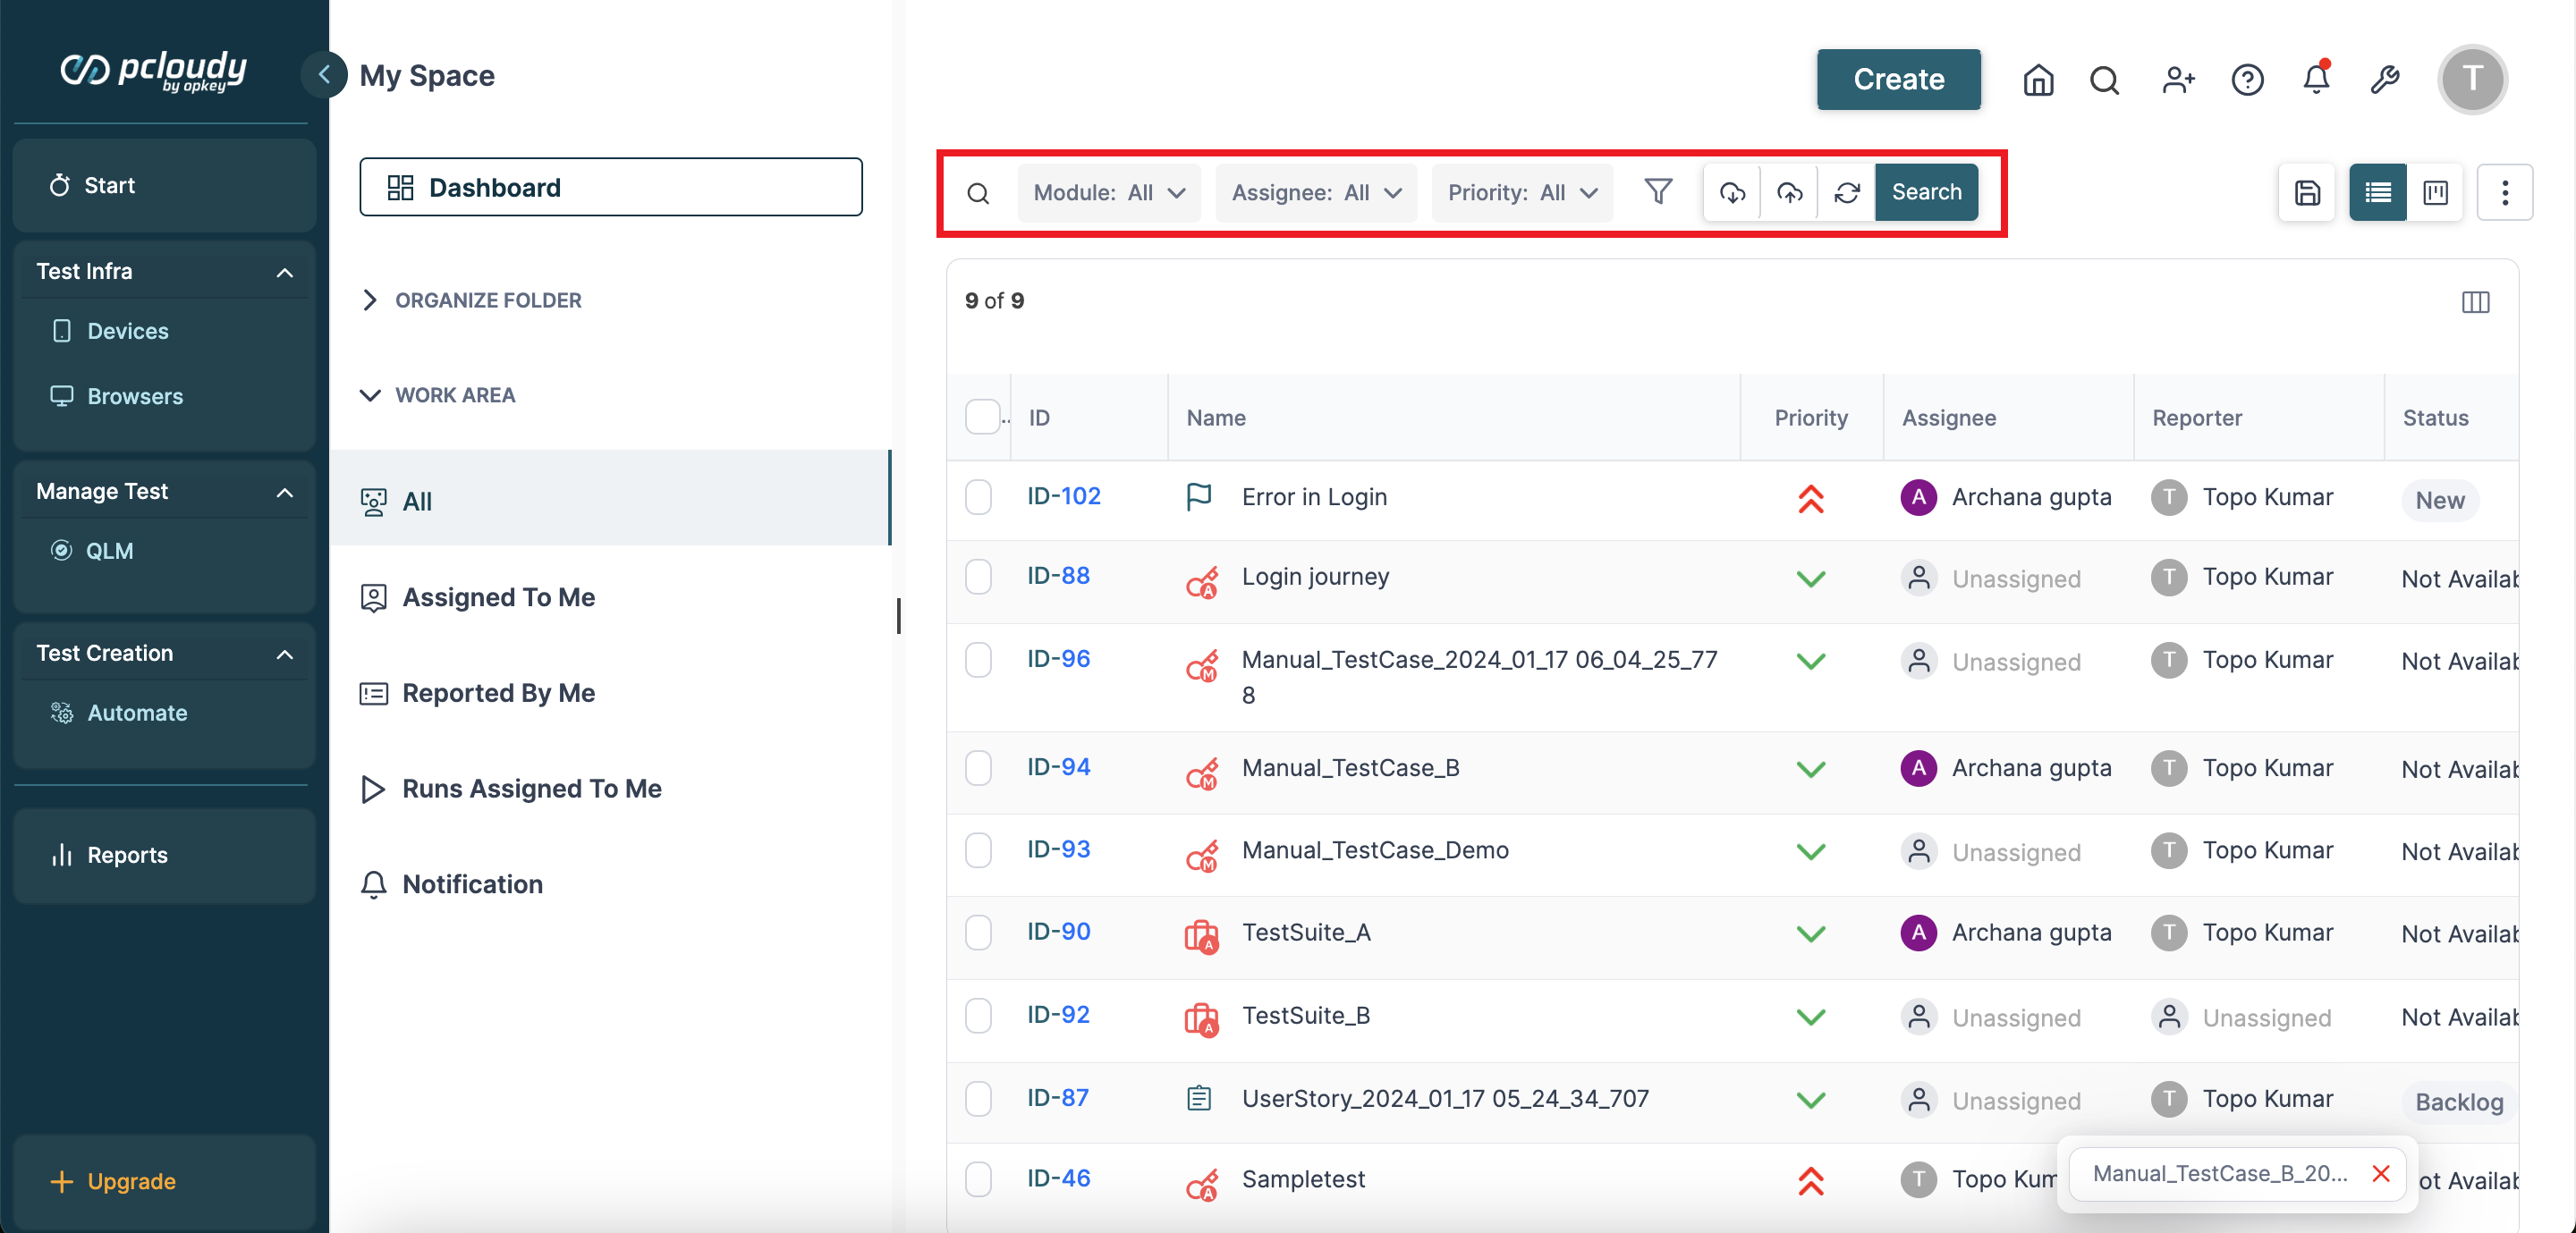
Task: Collapse sidebar with the back arrow button
Action: pyautogui.click(x=324, y=75)
